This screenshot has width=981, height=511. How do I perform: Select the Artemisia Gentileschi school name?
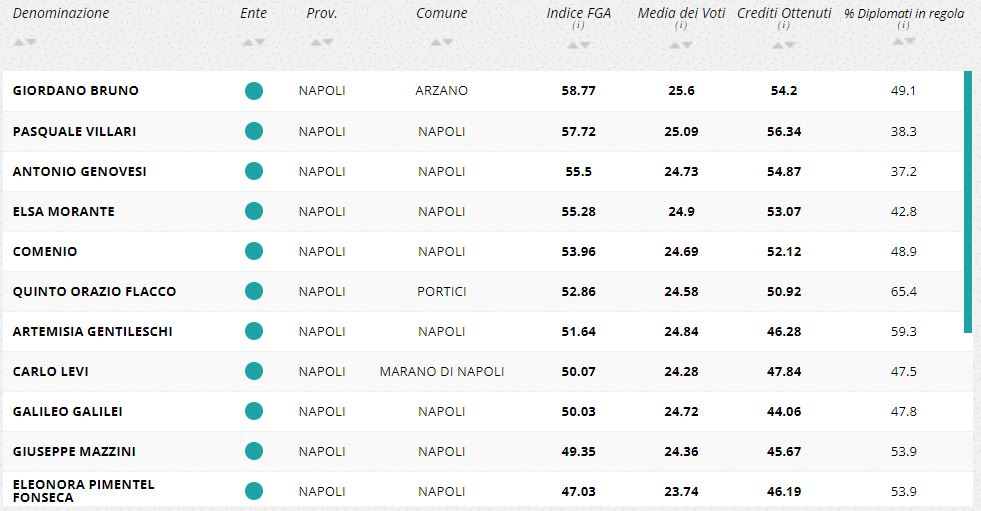(x=92, y=331)
